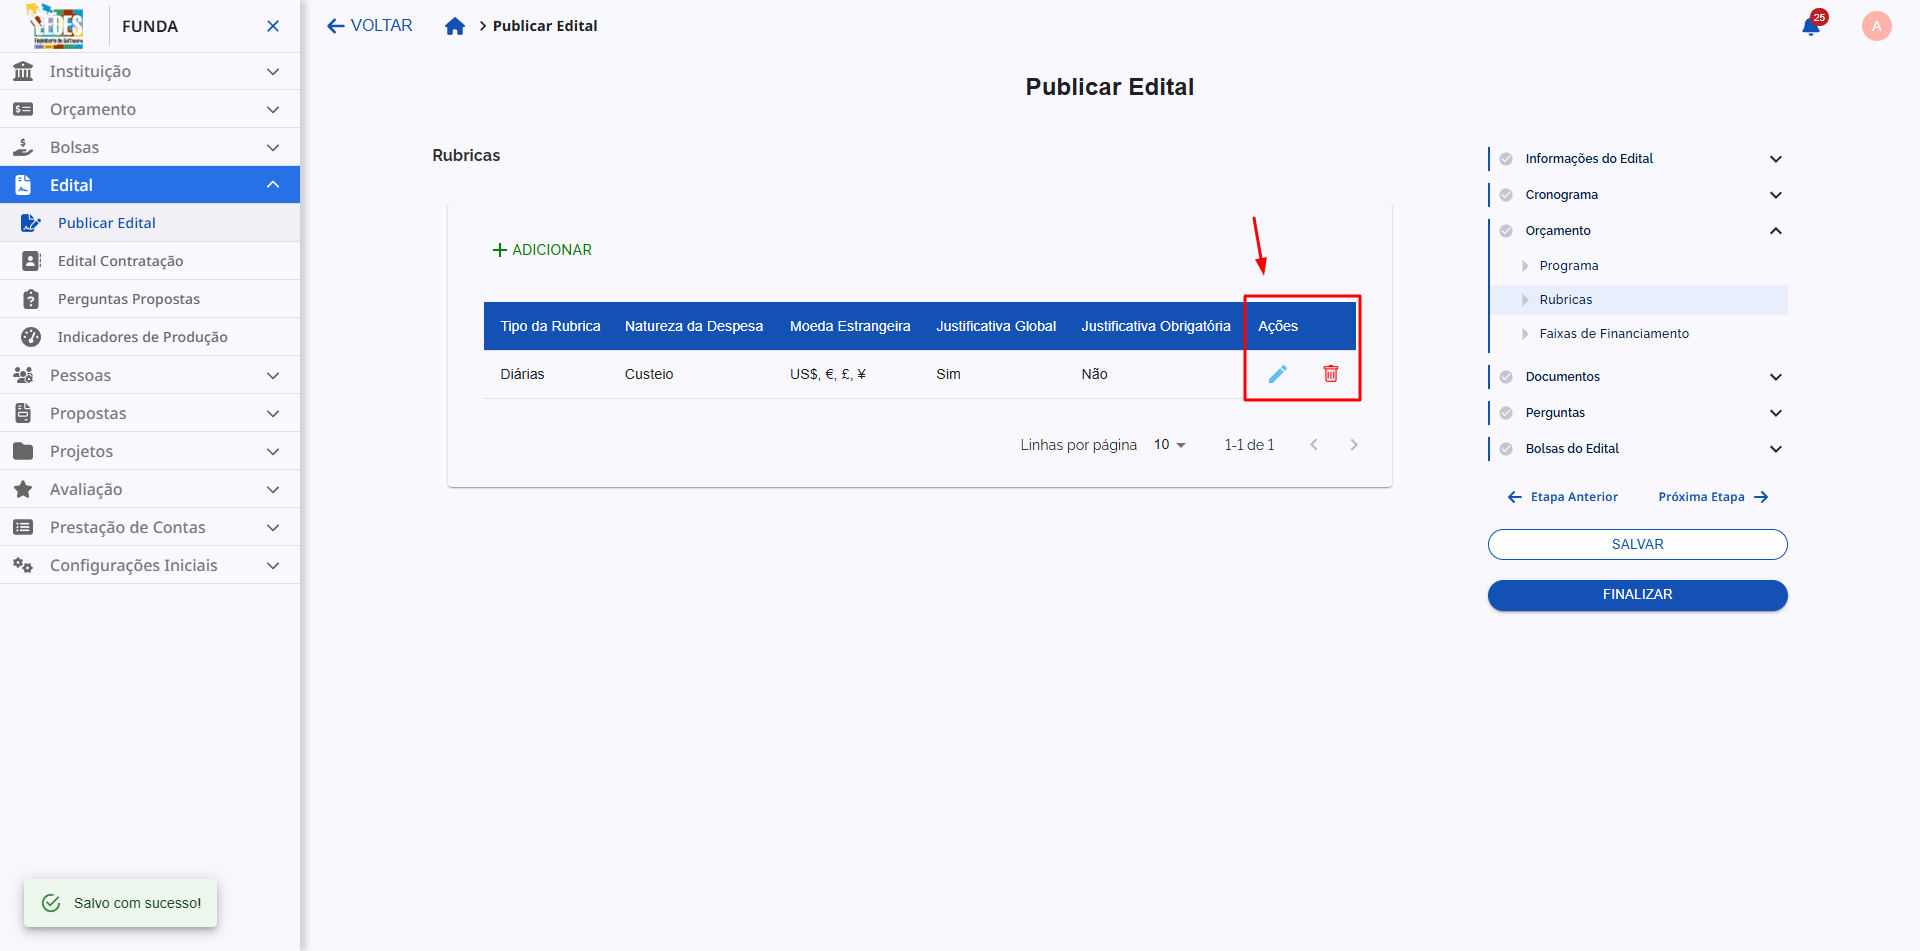Toggle the Perguntas step check circle
Image resolution: width=1920 pixels, height=951 pixels.
pos(1506,413)
